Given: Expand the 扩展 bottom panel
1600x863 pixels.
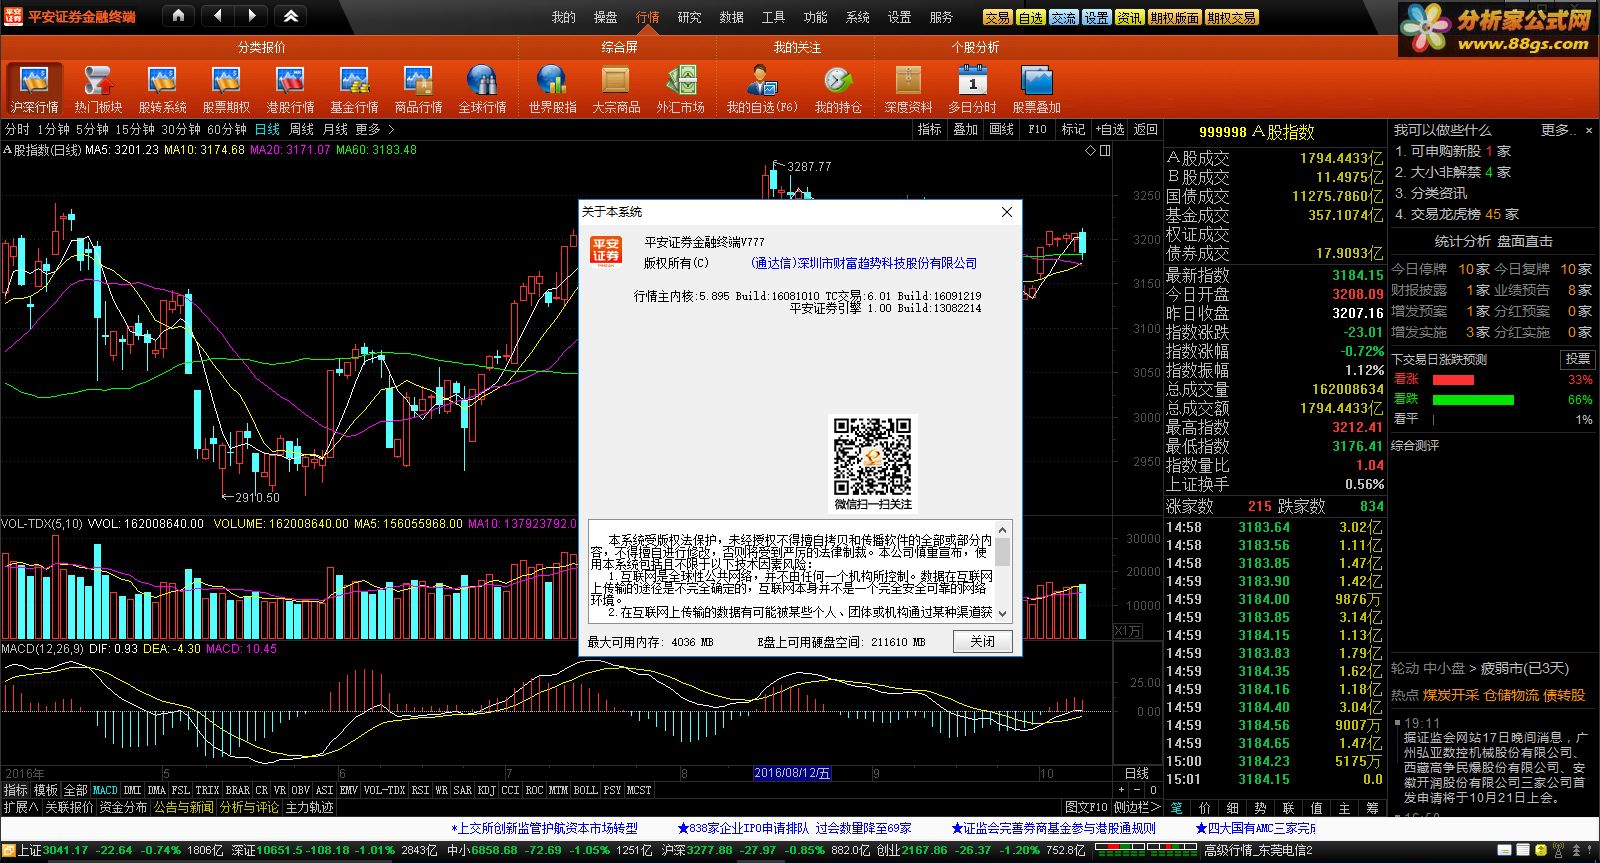Looking at the screenshot, I should click(20, 807).
